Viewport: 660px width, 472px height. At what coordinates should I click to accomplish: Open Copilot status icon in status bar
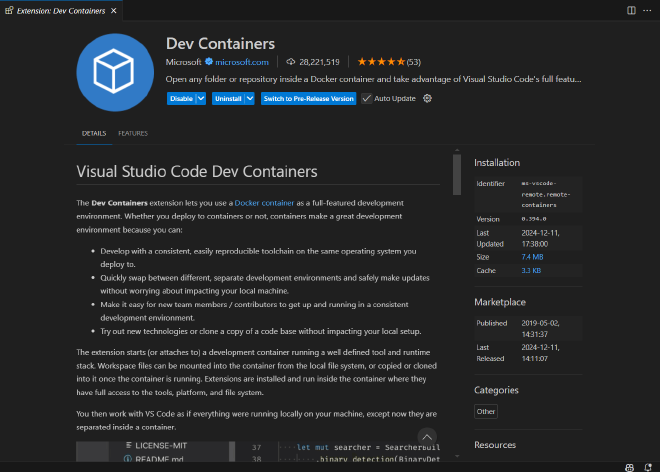click(629, 467)
